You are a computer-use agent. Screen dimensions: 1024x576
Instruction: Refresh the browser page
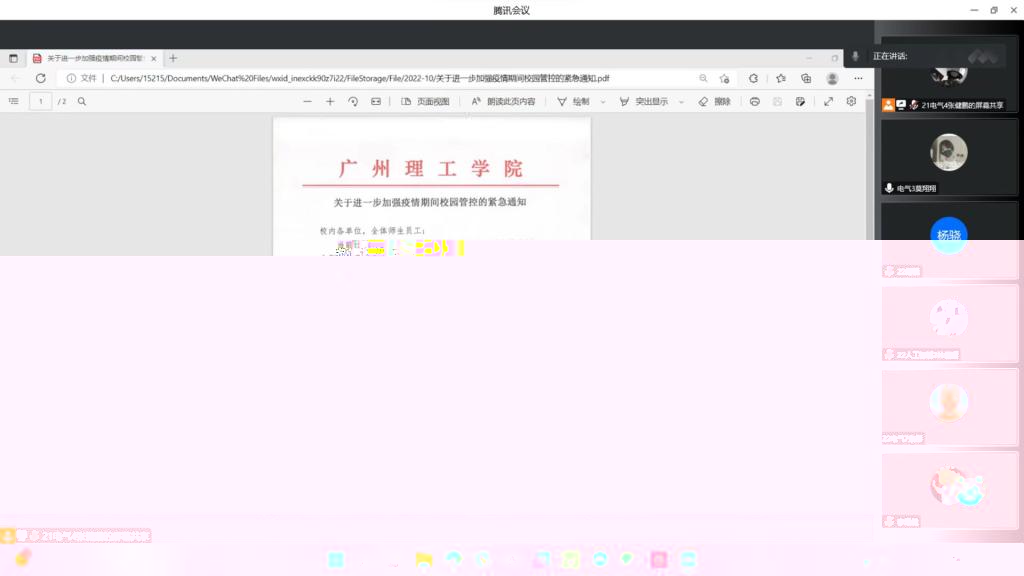40,78
